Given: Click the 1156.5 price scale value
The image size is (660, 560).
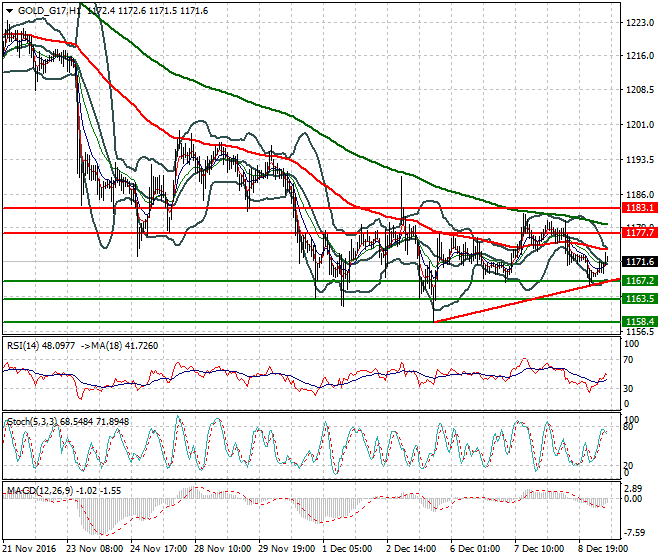Looking at the screenshot, I should tap(640, 331).
